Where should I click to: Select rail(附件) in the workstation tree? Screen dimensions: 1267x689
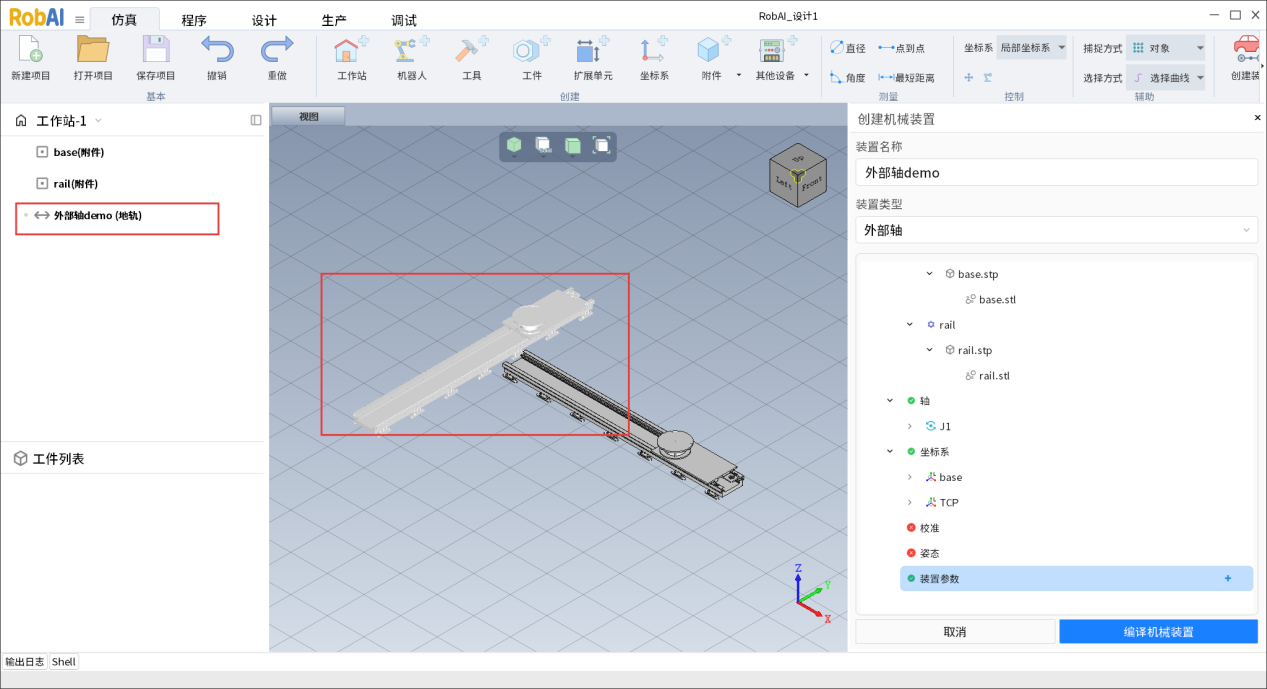76,184
